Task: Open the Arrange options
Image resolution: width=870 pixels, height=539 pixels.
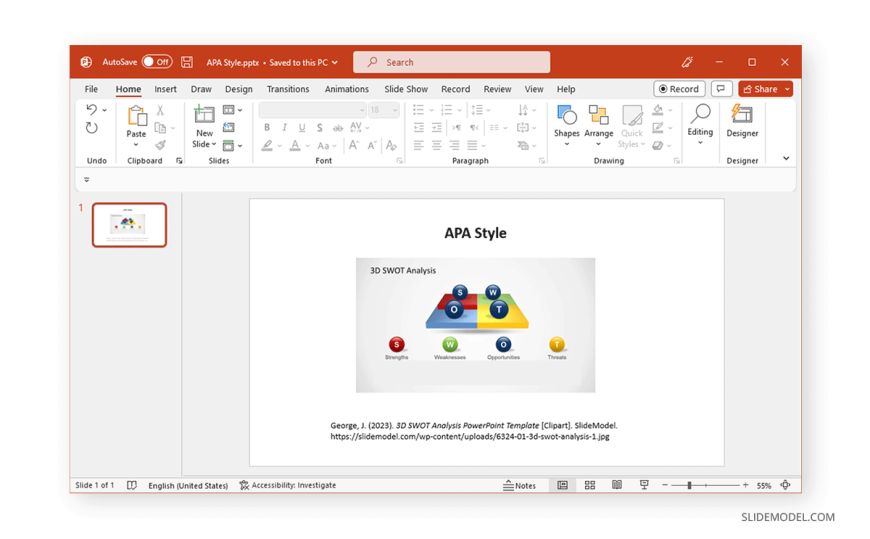Action: coord(598,120)
